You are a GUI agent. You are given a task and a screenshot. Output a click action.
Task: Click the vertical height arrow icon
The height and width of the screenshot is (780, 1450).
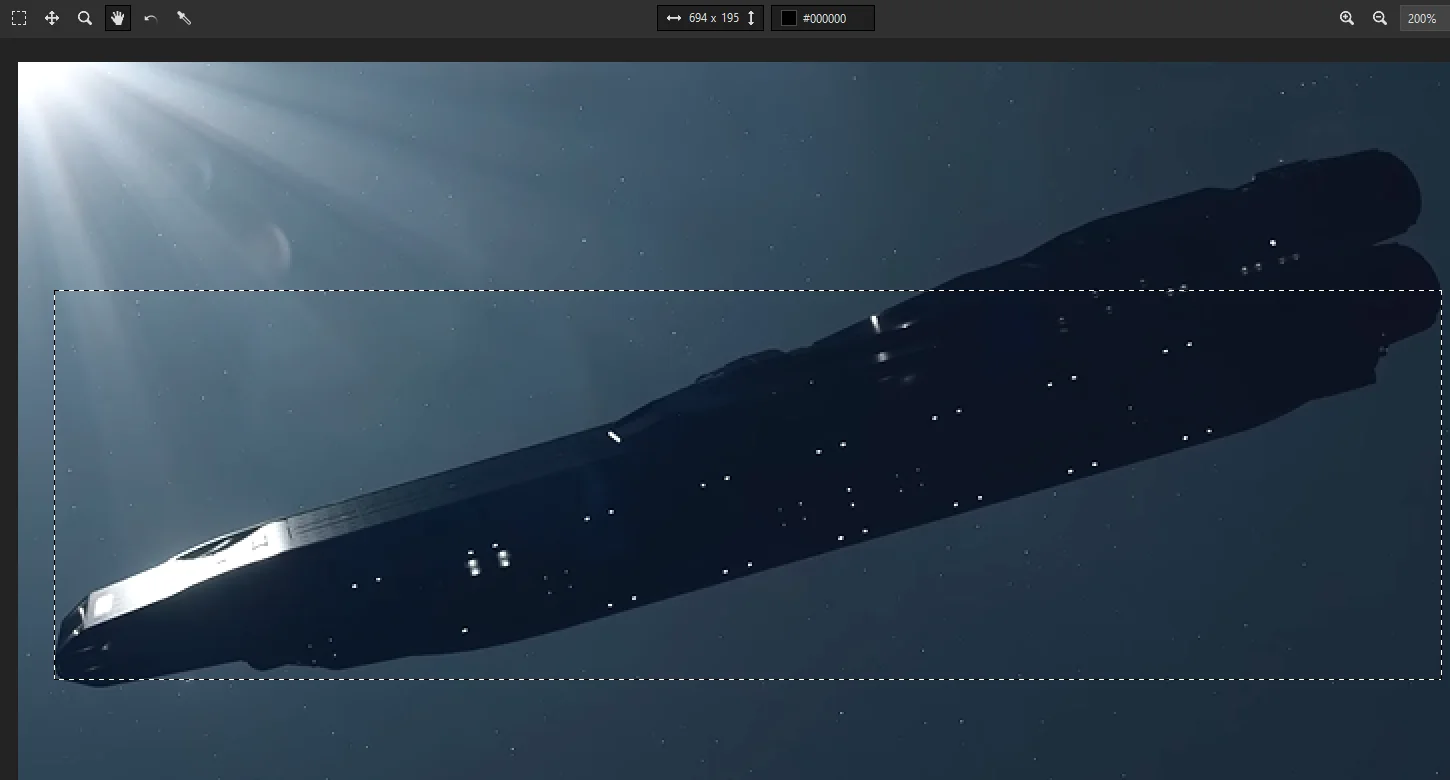pos(751,18)
